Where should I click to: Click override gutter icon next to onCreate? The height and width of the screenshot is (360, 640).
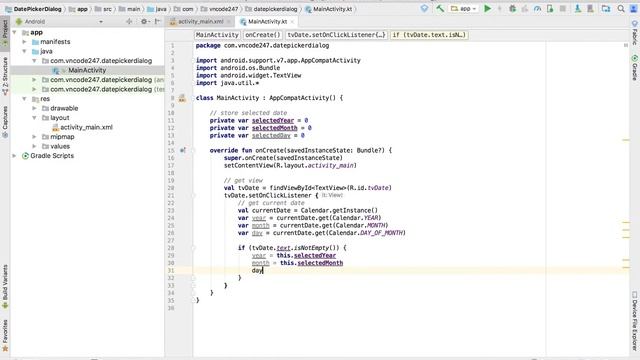182,150
